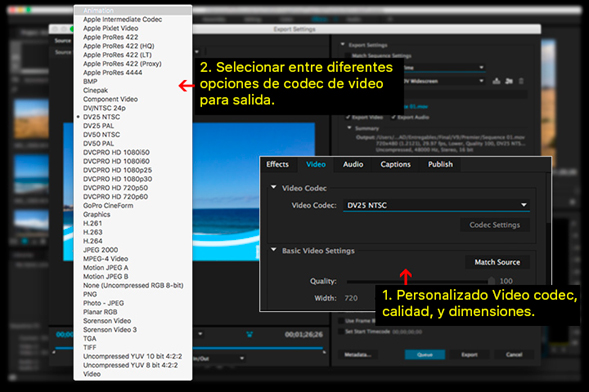Choose DVCPRO HD 720p60 codec
Image resolution: width=589 pixels, height=392 pixels.
click(x=133, y=196)
